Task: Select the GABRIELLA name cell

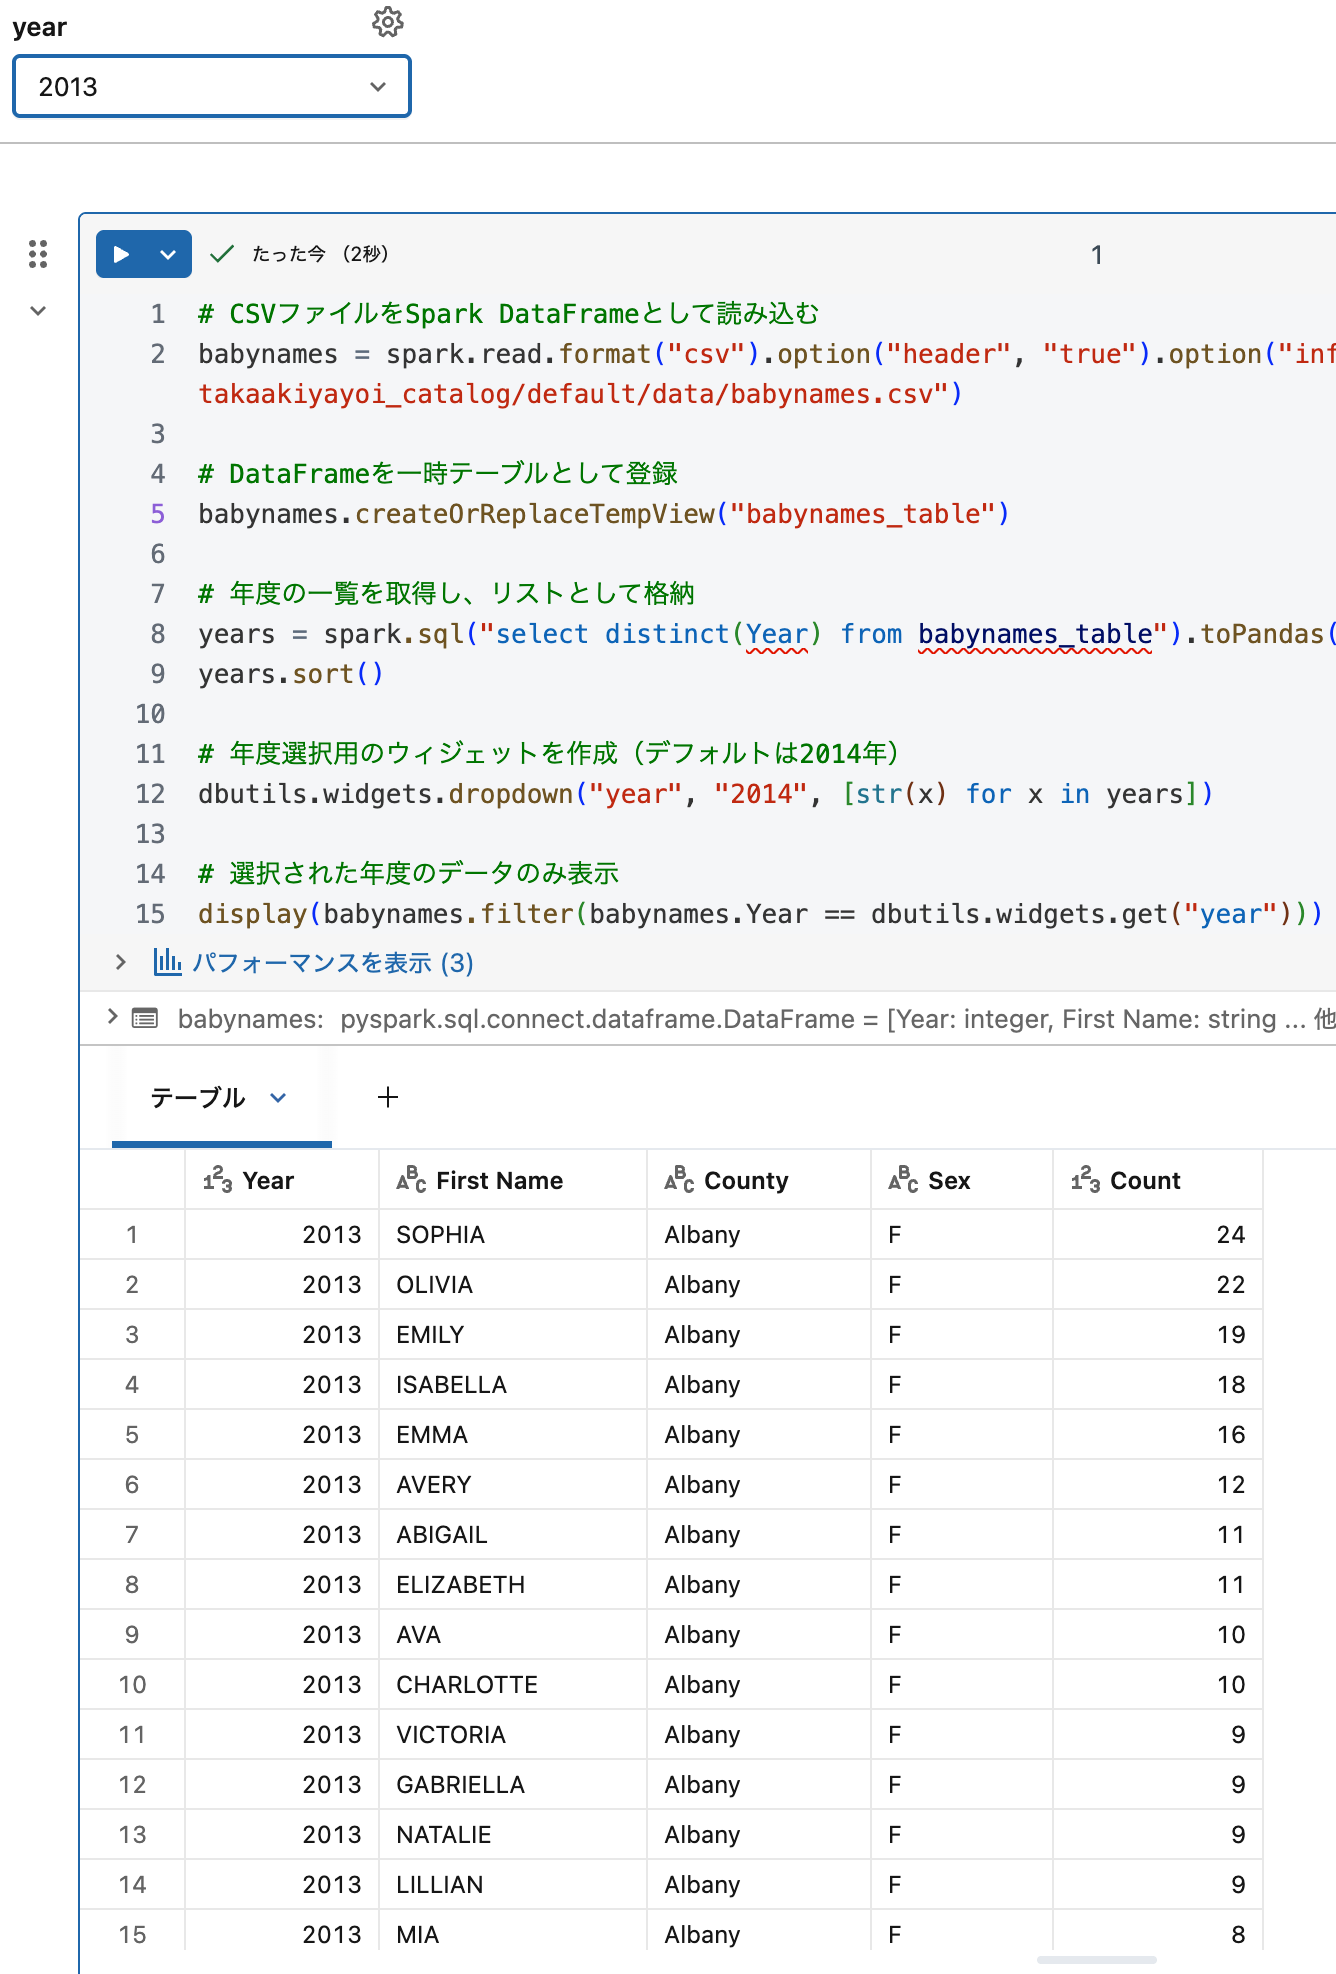Action: pos(513,1785)
